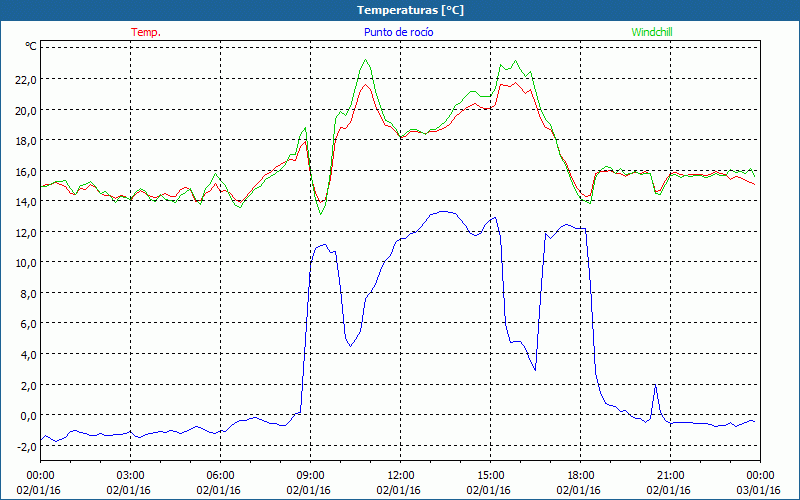The image size is (800, 500).
Task: Click the Temp. legend label
Action: click(146, 32)
